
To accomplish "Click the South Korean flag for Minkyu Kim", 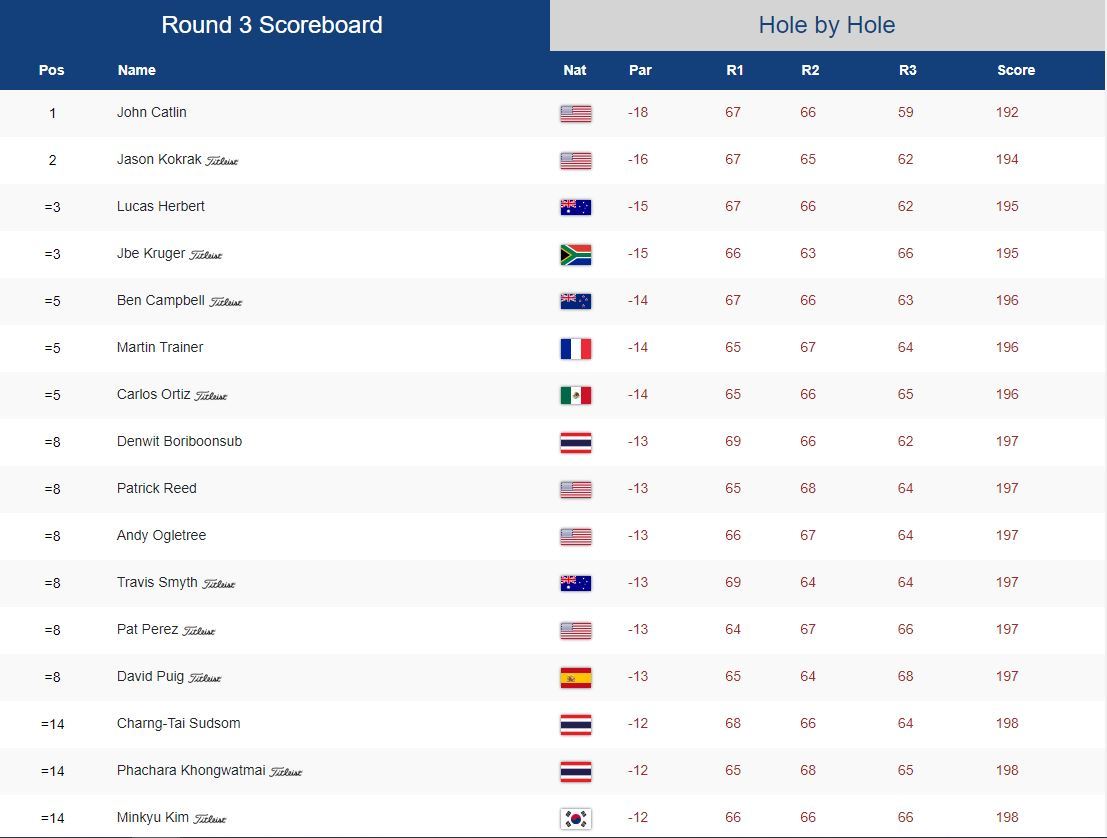I will point(576,818).
